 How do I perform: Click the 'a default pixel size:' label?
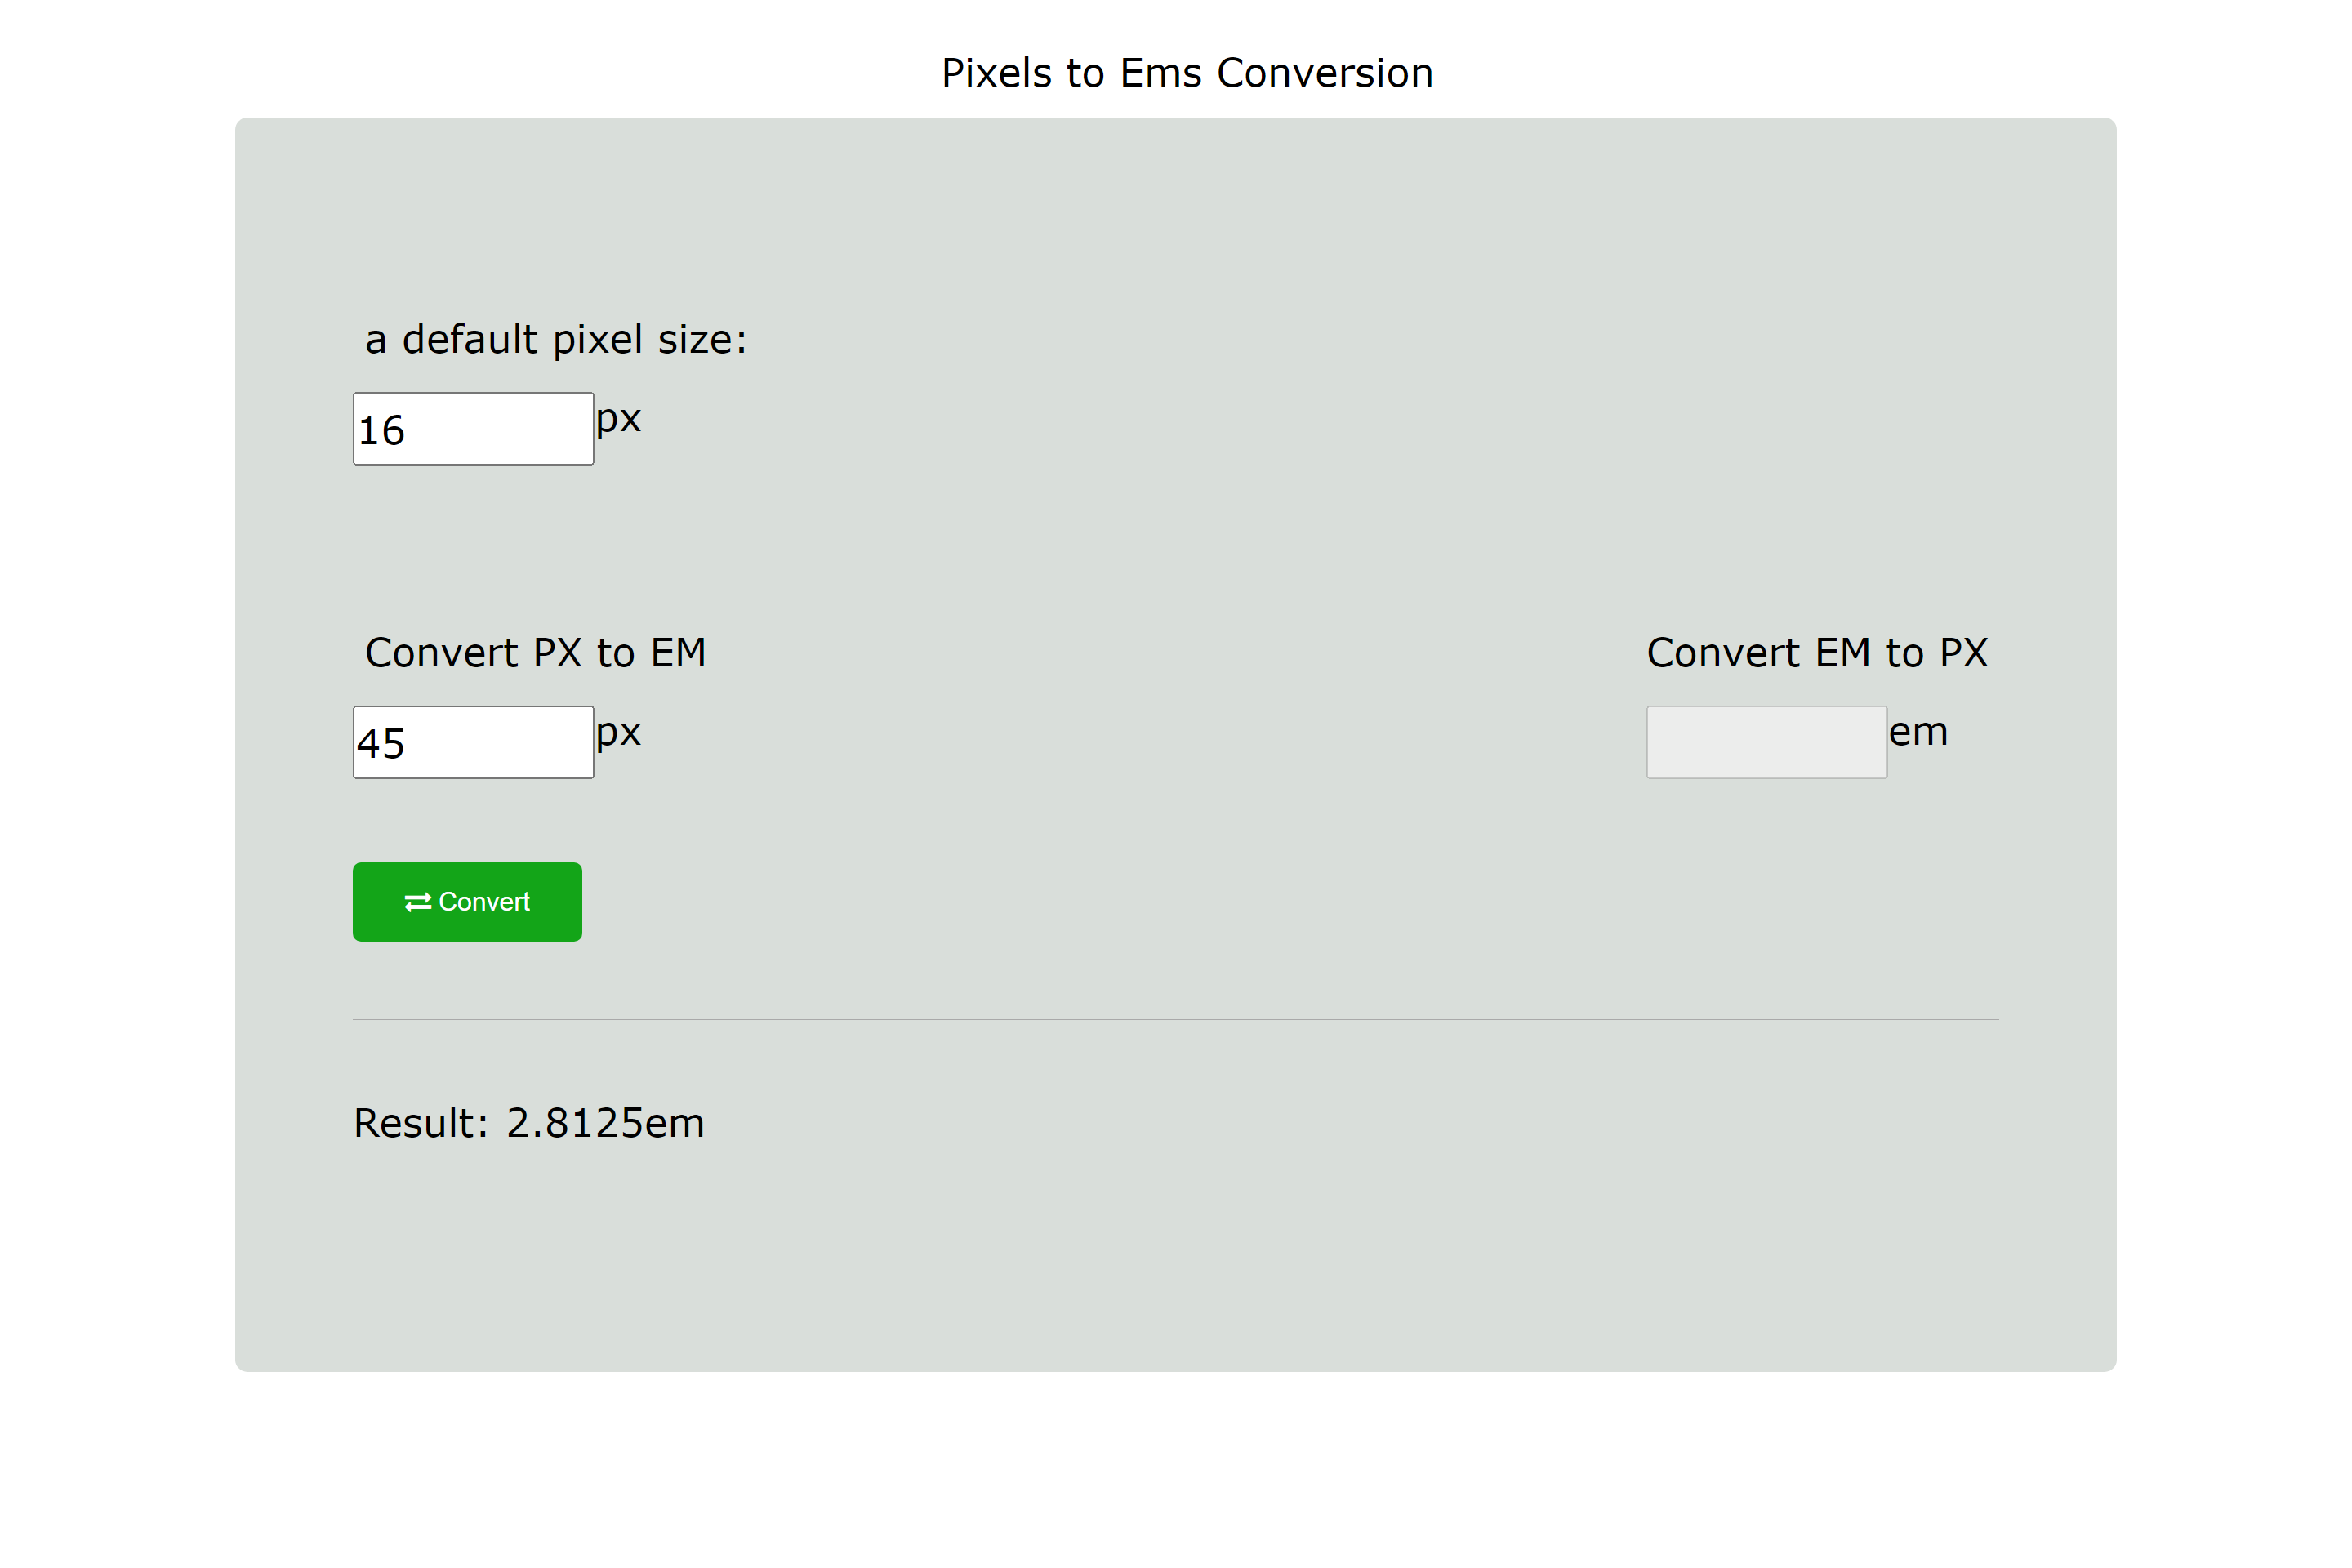point(555,339)
